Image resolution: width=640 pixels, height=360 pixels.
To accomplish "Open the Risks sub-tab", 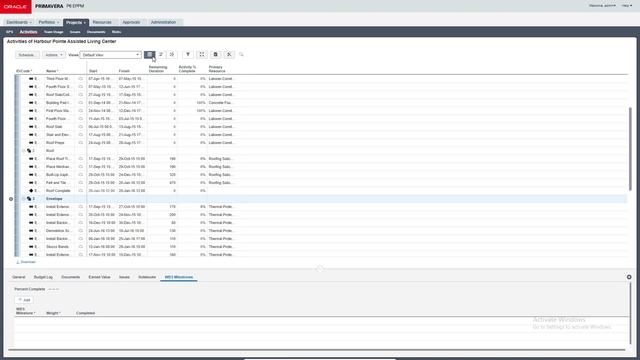I will coord(116,32).
